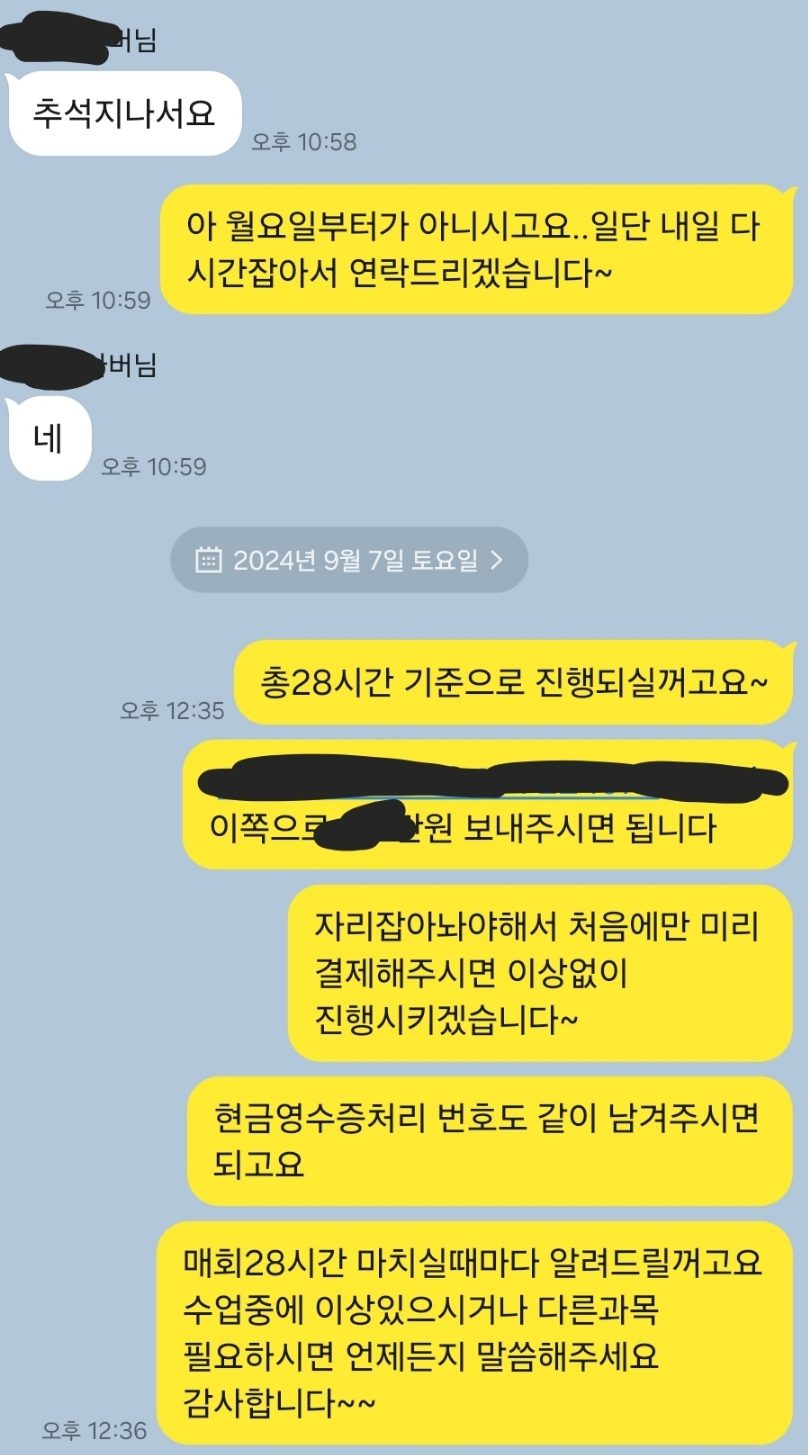
Task: Click the 오후 10:59 timestamp beside the 네 bubble
Action: (x=154, y=467)
